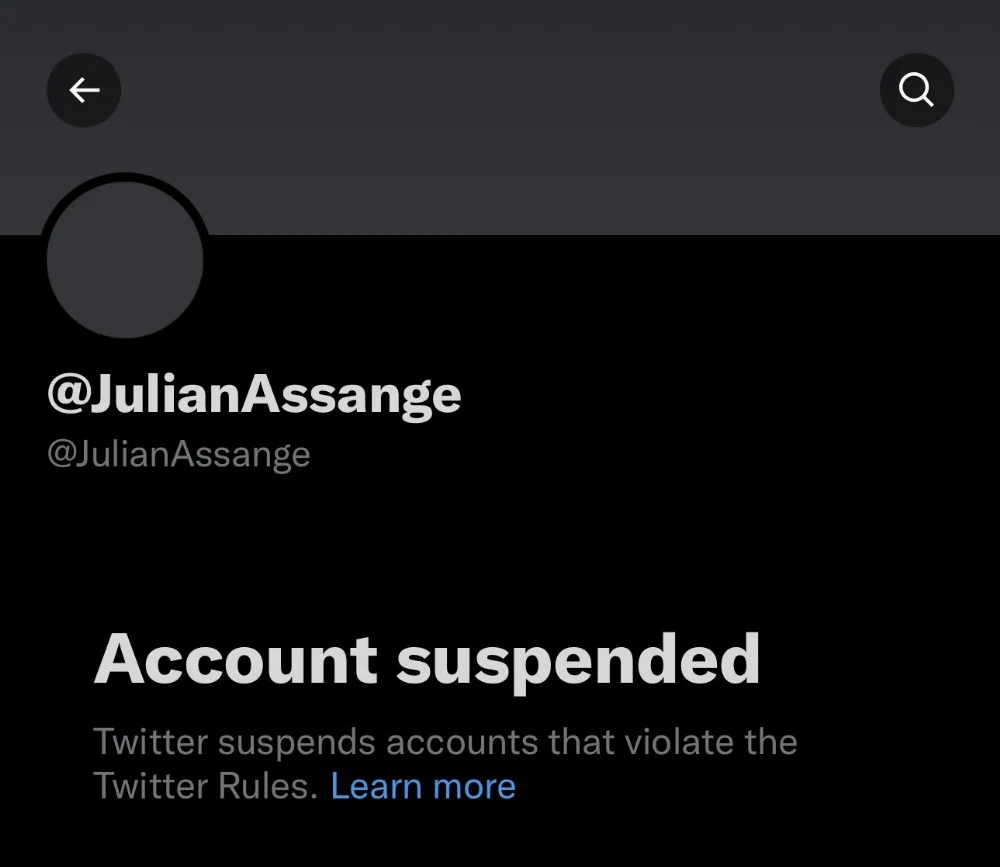Click the Account suspended heading
Screen dimensions: 1000x867
point(427,660)
